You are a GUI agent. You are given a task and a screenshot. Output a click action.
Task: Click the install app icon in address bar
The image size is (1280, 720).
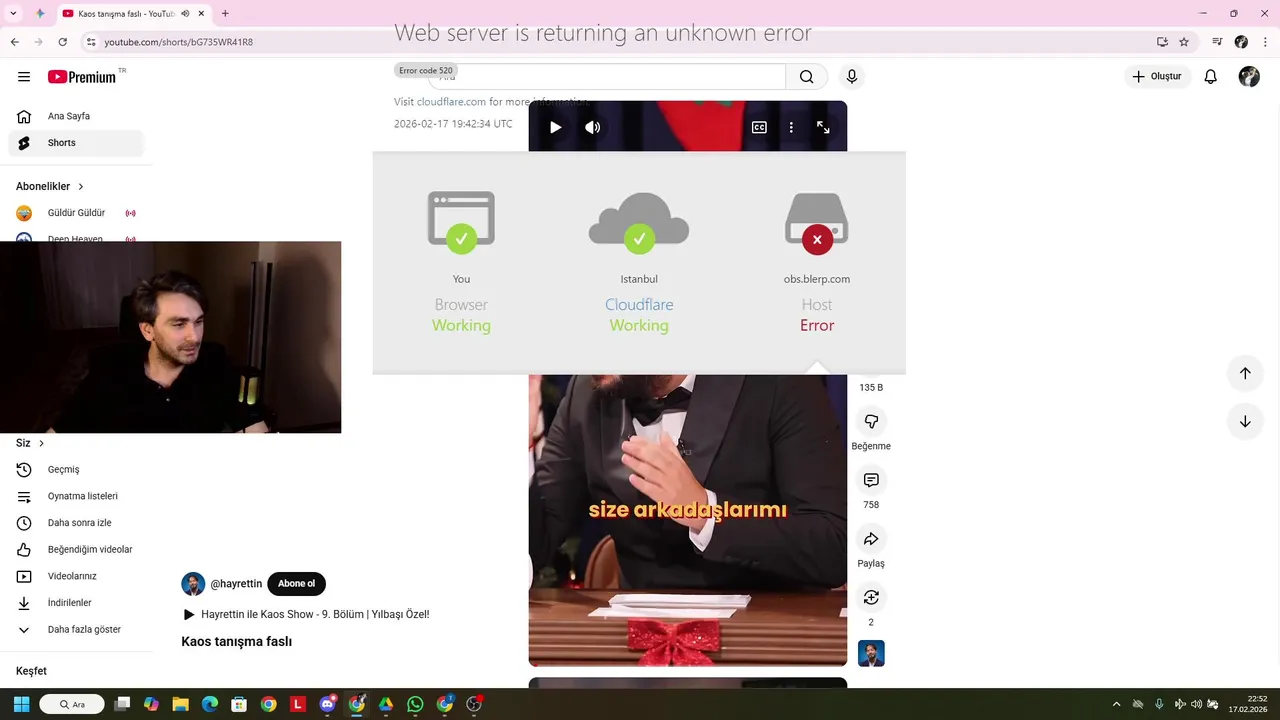click(x=1162, y=42)
